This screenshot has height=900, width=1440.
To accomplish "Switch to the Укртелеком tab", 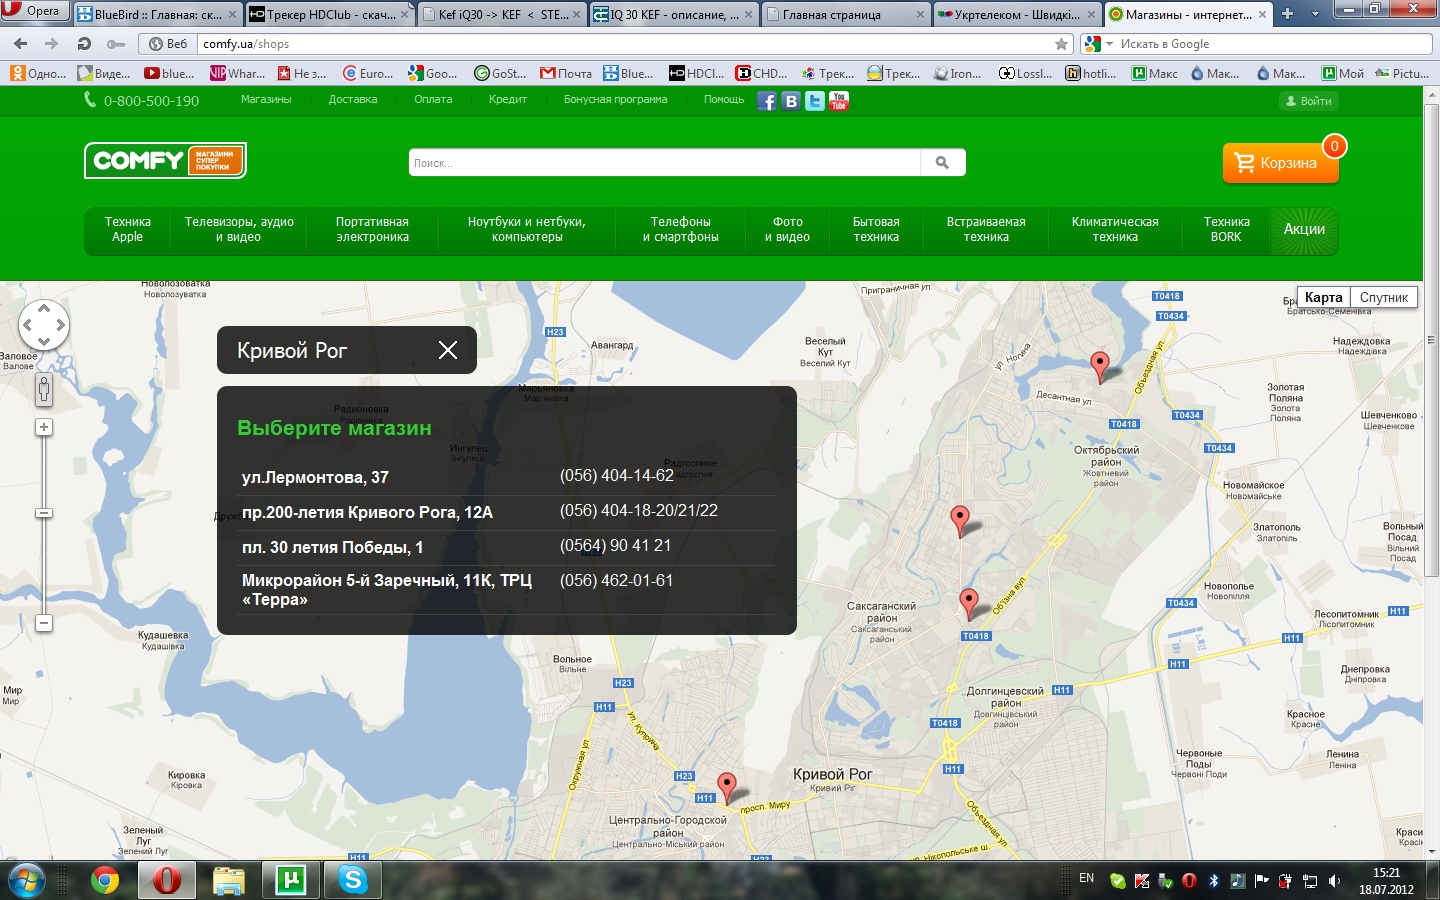I will pyautogui.click(x=1018, y=14).
